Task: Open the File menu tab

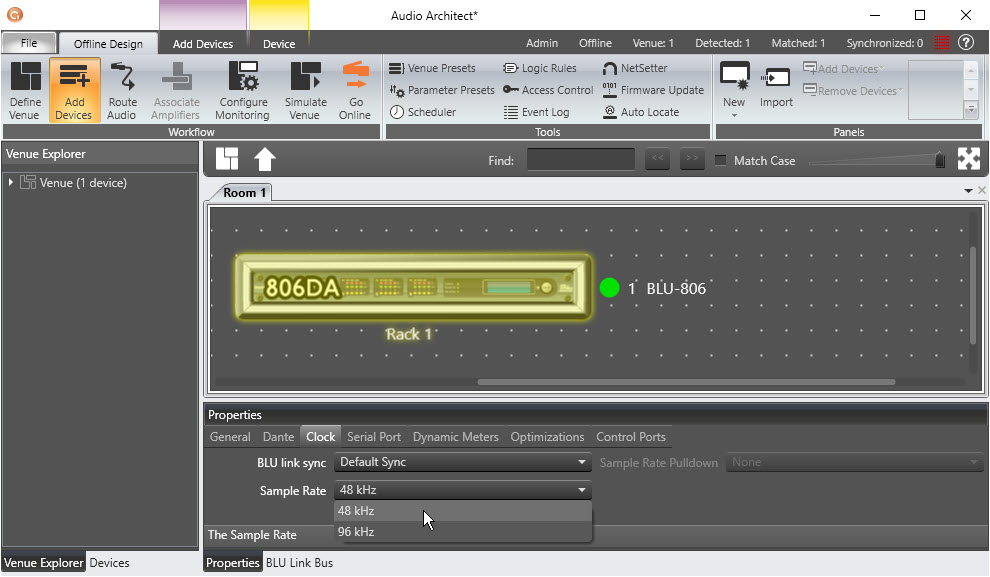Action: coord(29,44)
